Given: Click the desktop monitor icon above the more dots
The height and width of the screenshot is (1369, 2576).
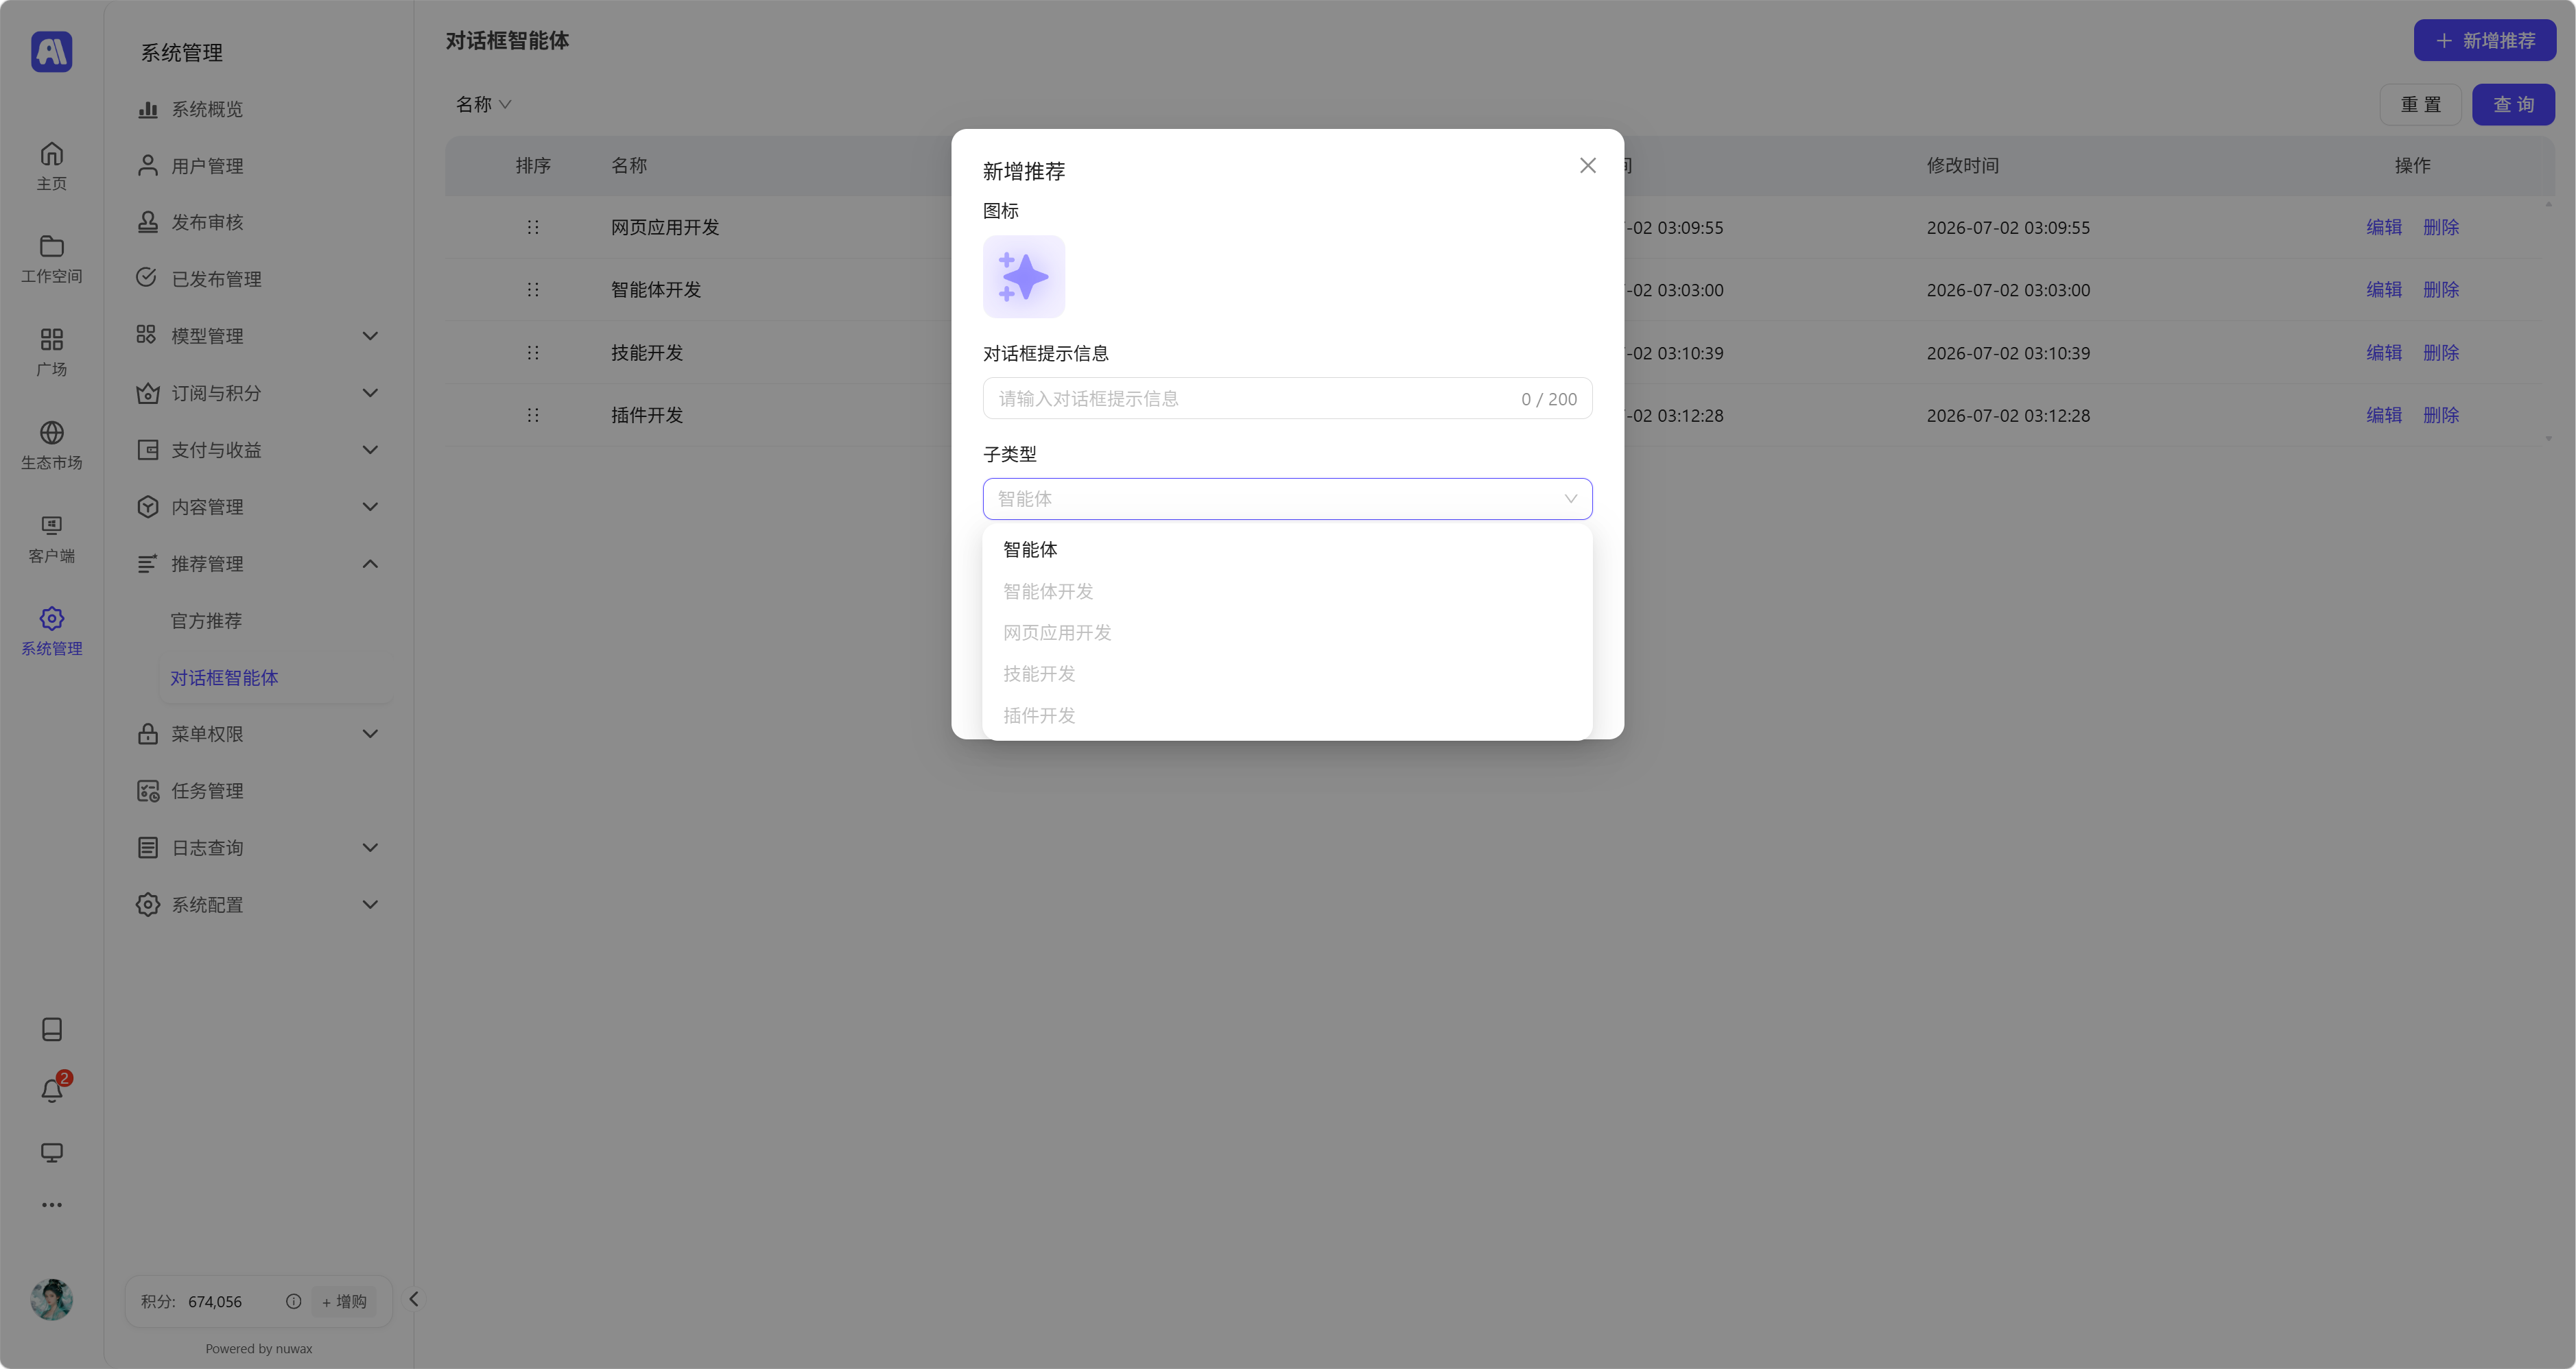Looking at the screenshot, I should click(52, 1152).
